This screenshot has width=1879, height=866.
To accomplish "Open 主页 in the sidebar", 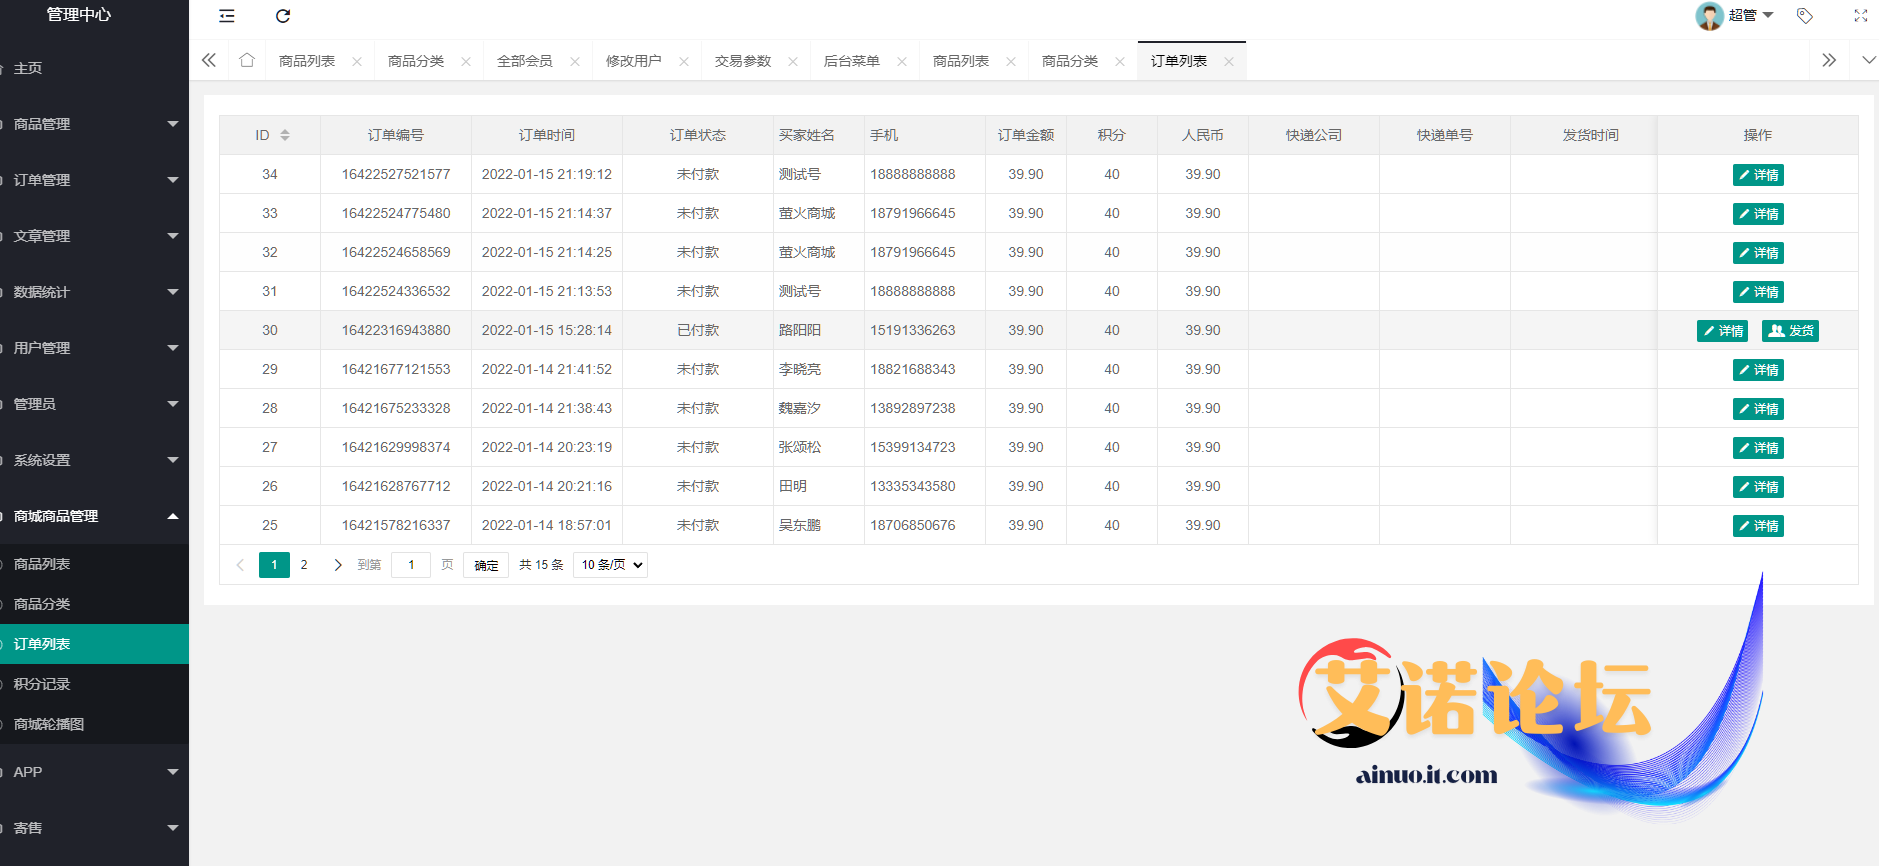I will 94,68.
